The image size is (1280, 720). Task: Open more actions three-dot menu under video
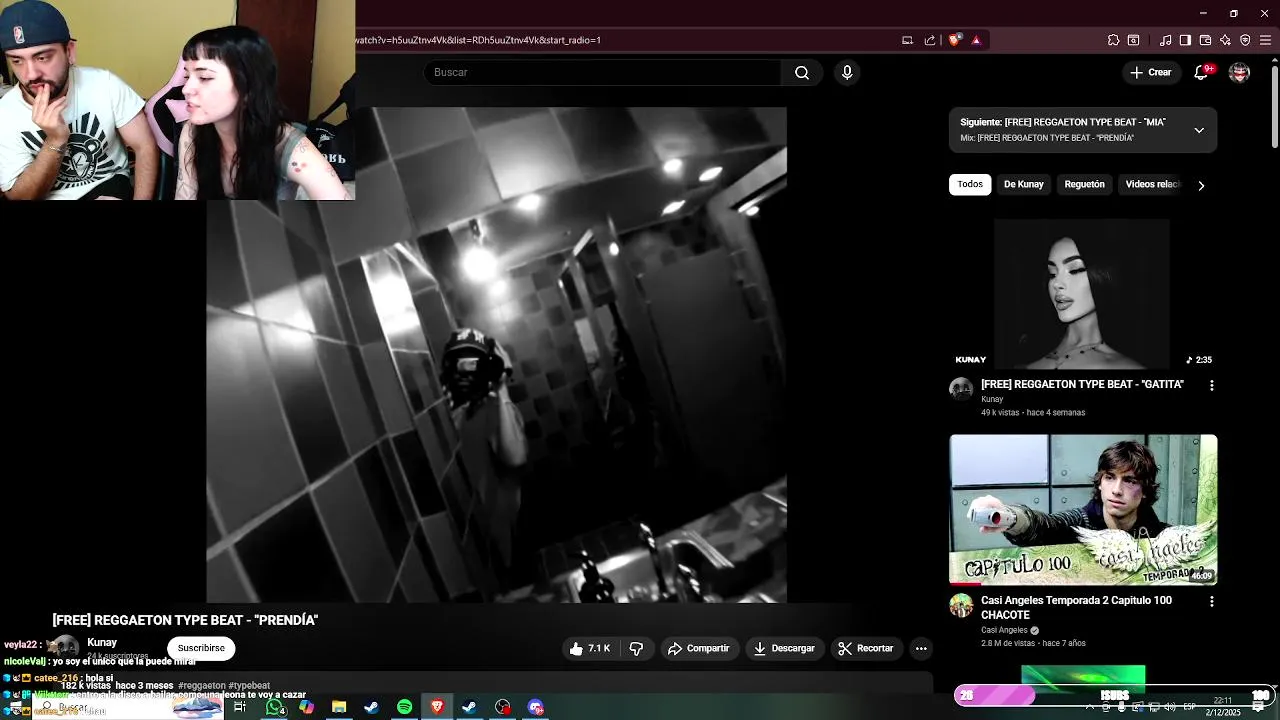(x=921, y=648)
